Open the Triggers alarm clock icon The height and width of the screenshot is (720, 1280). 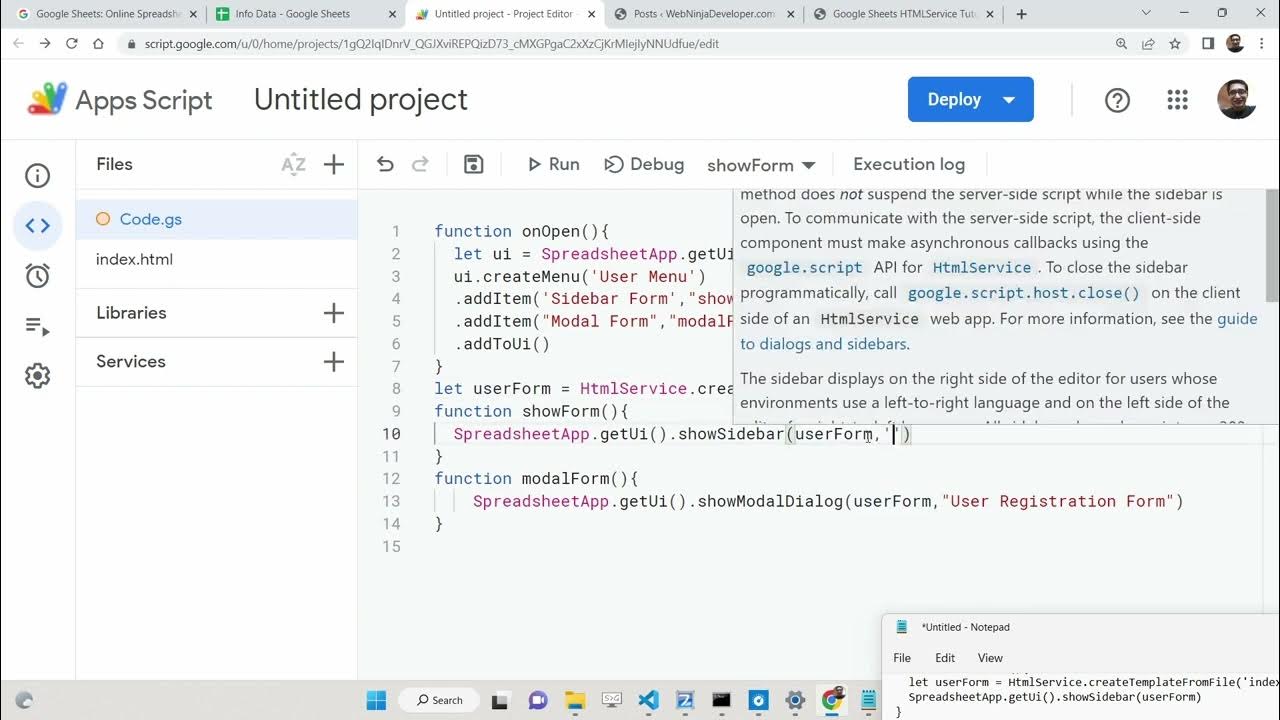point(37,276)
